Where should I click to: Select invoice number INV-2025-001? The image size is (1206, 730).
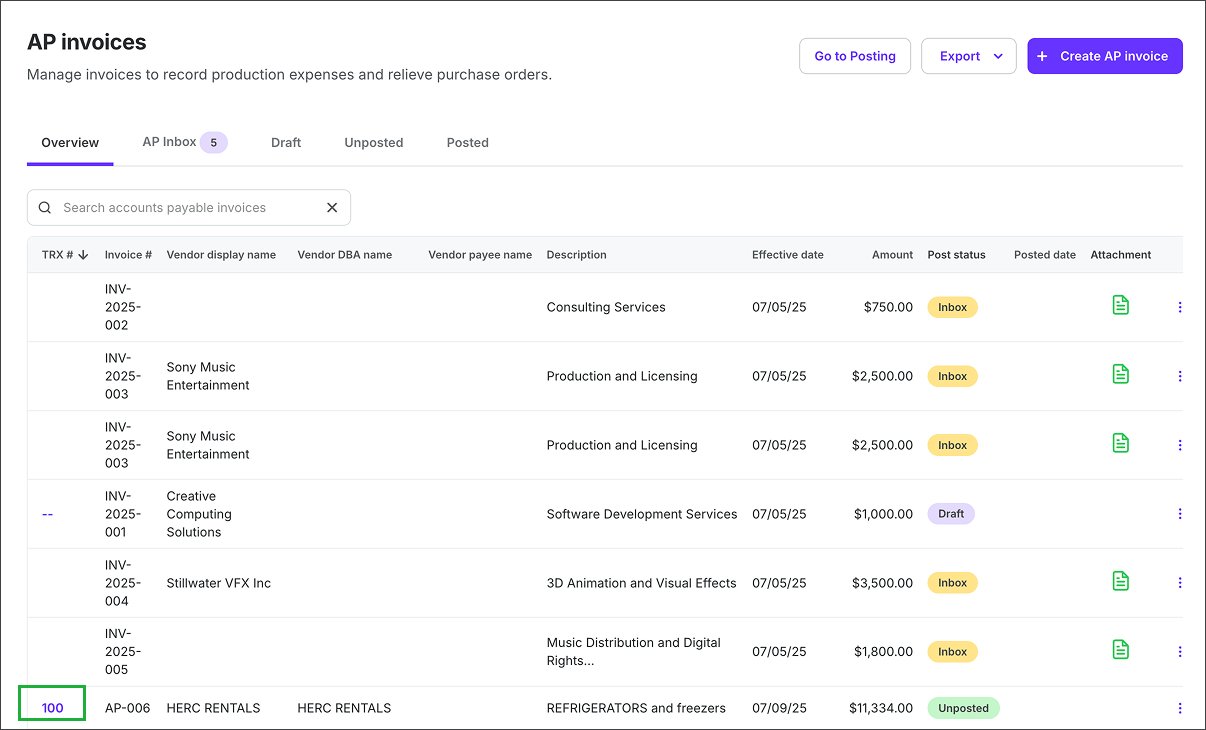tap(124, 514)
